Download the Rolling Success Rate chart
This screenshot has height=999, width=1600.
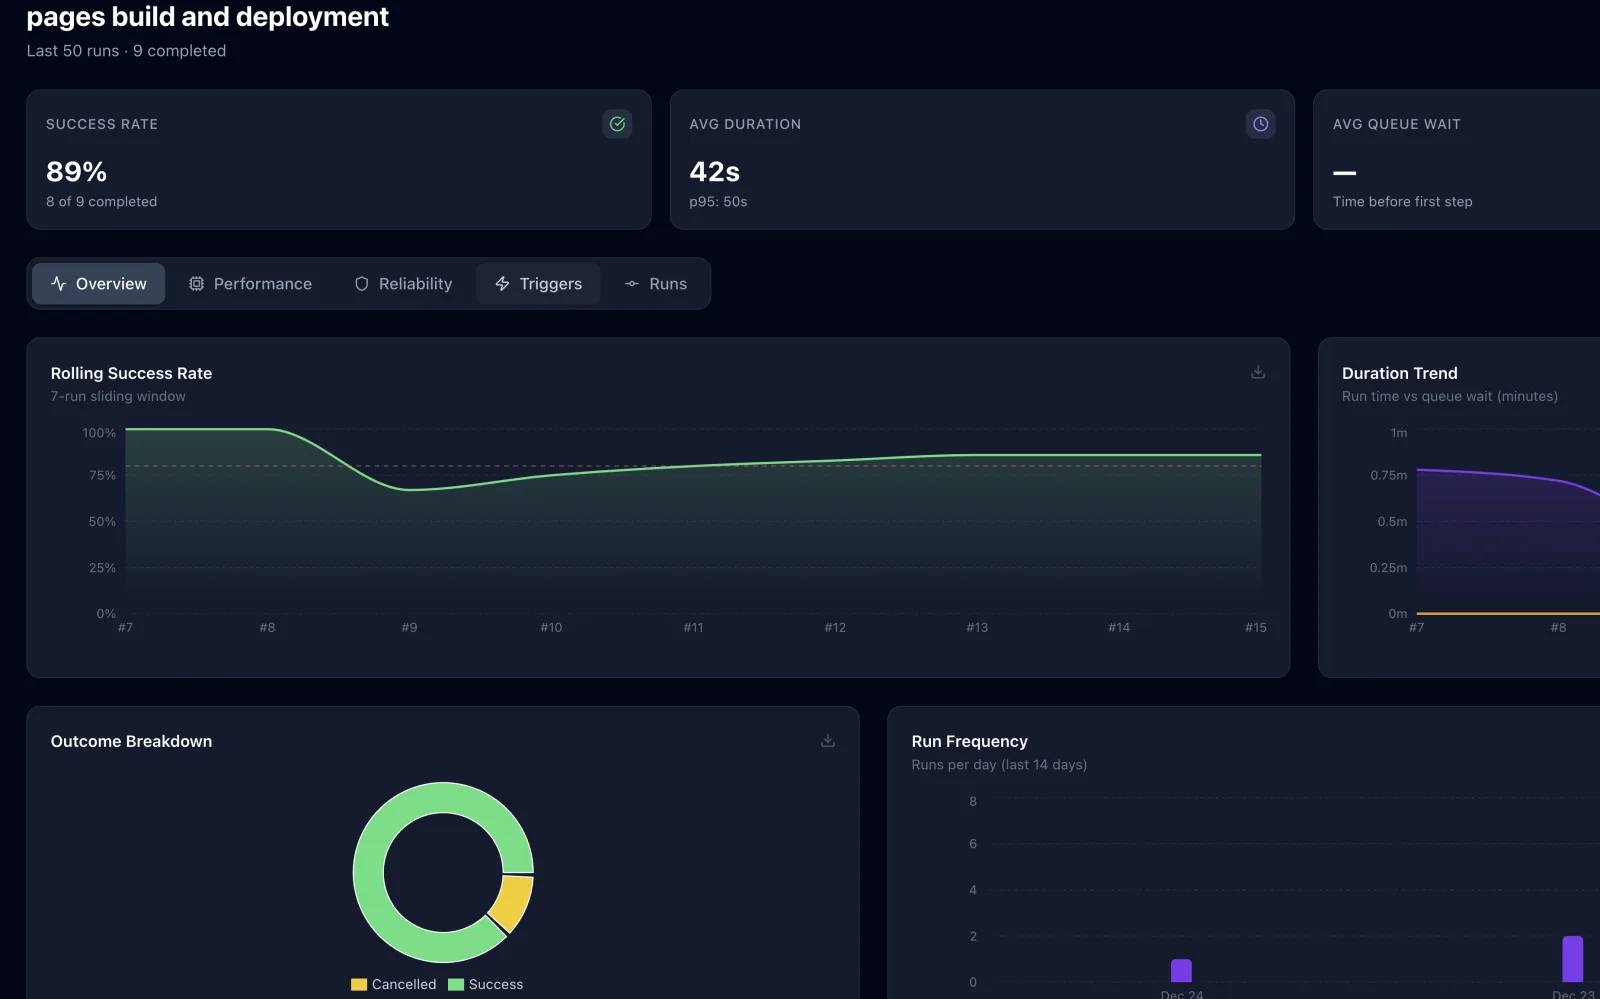pos(1258,372)
